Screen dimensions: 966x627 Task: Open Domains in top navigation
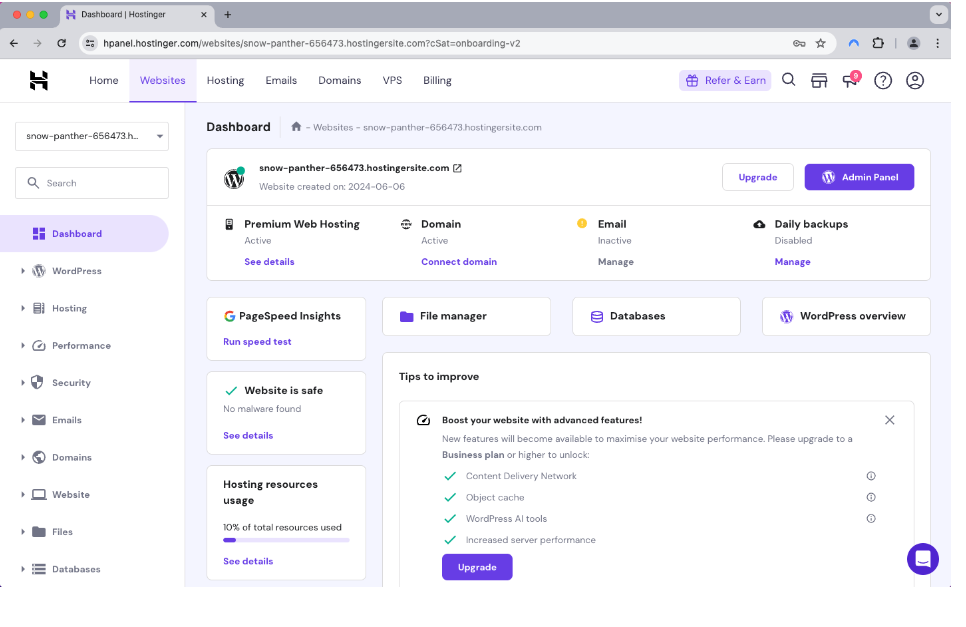click(x=339, y=80)
